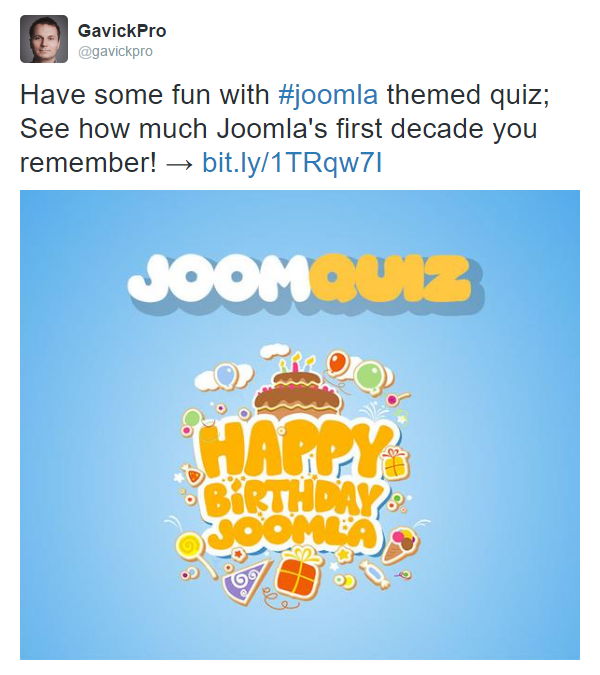
Task: Click the yellow QUIZ logo lettering
Action: click(x=388, y=275)
